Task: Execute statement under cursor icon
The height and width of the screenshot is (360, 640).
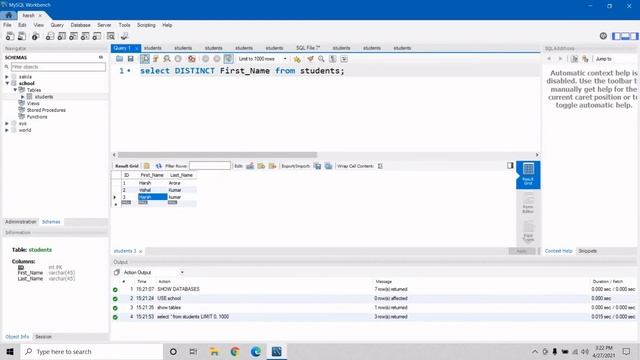Action: click(156, 59)
